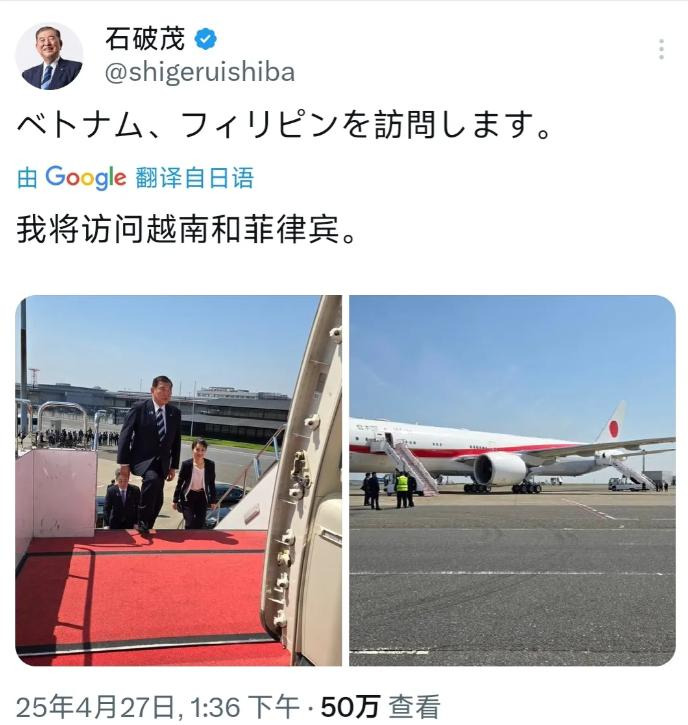The height and width of the screenshot is (725, 688).
Task: Click the man in suit climbing stairs
Action: (x=150, y=453)
